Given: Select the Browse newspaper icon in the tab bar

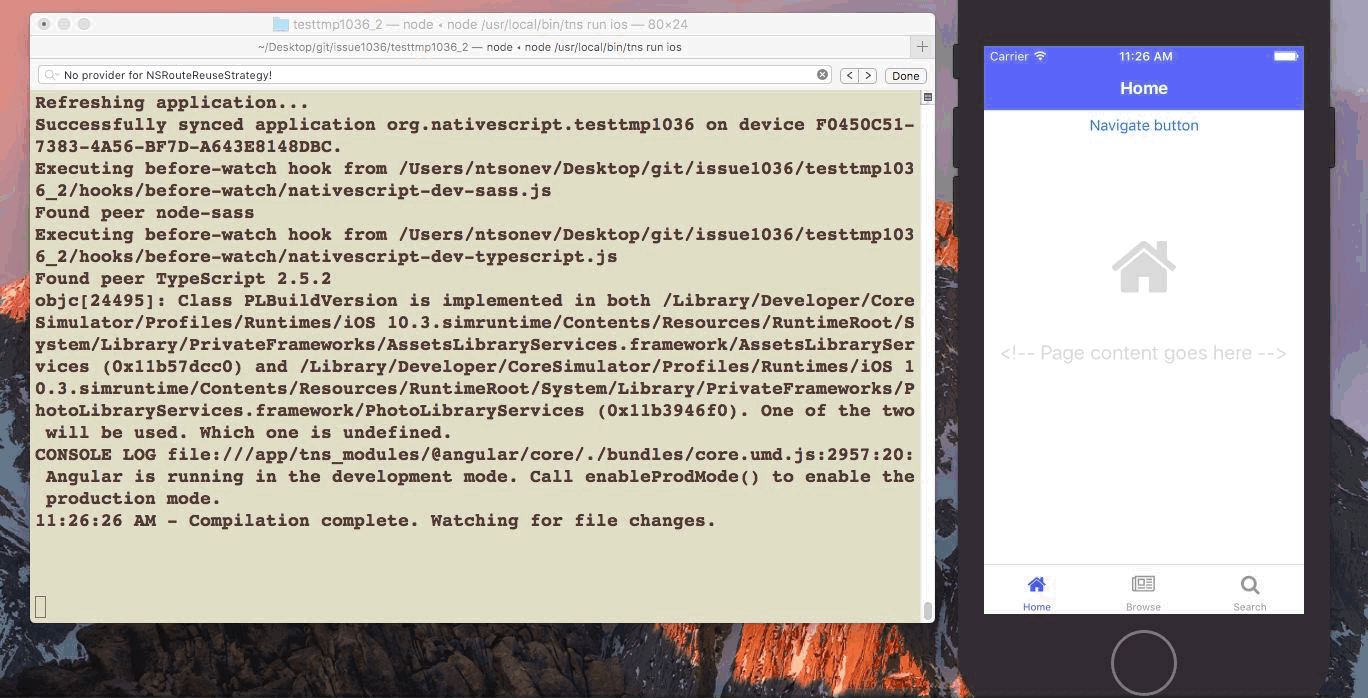Looking at the screenshot, I should pyautogui.click(x=1143, y=585).
